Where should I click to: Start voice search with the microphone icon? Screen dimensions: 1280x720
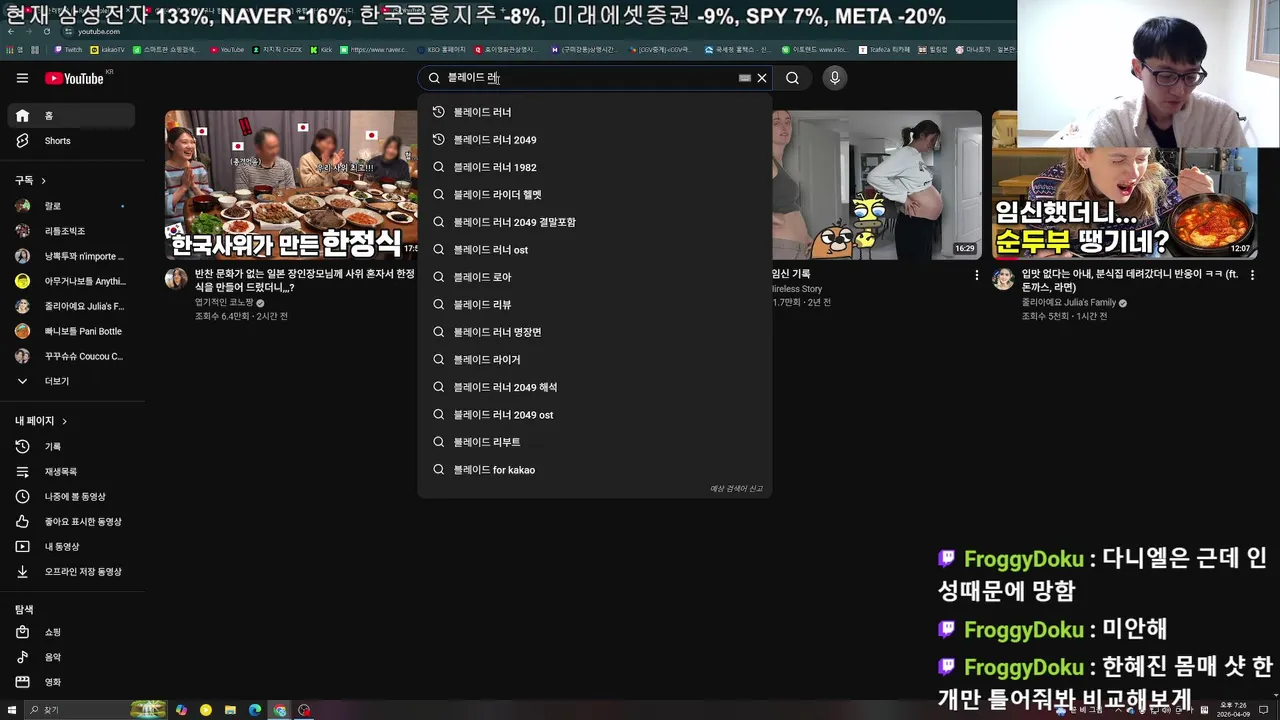pyautogui.click(x=835, y=78)
